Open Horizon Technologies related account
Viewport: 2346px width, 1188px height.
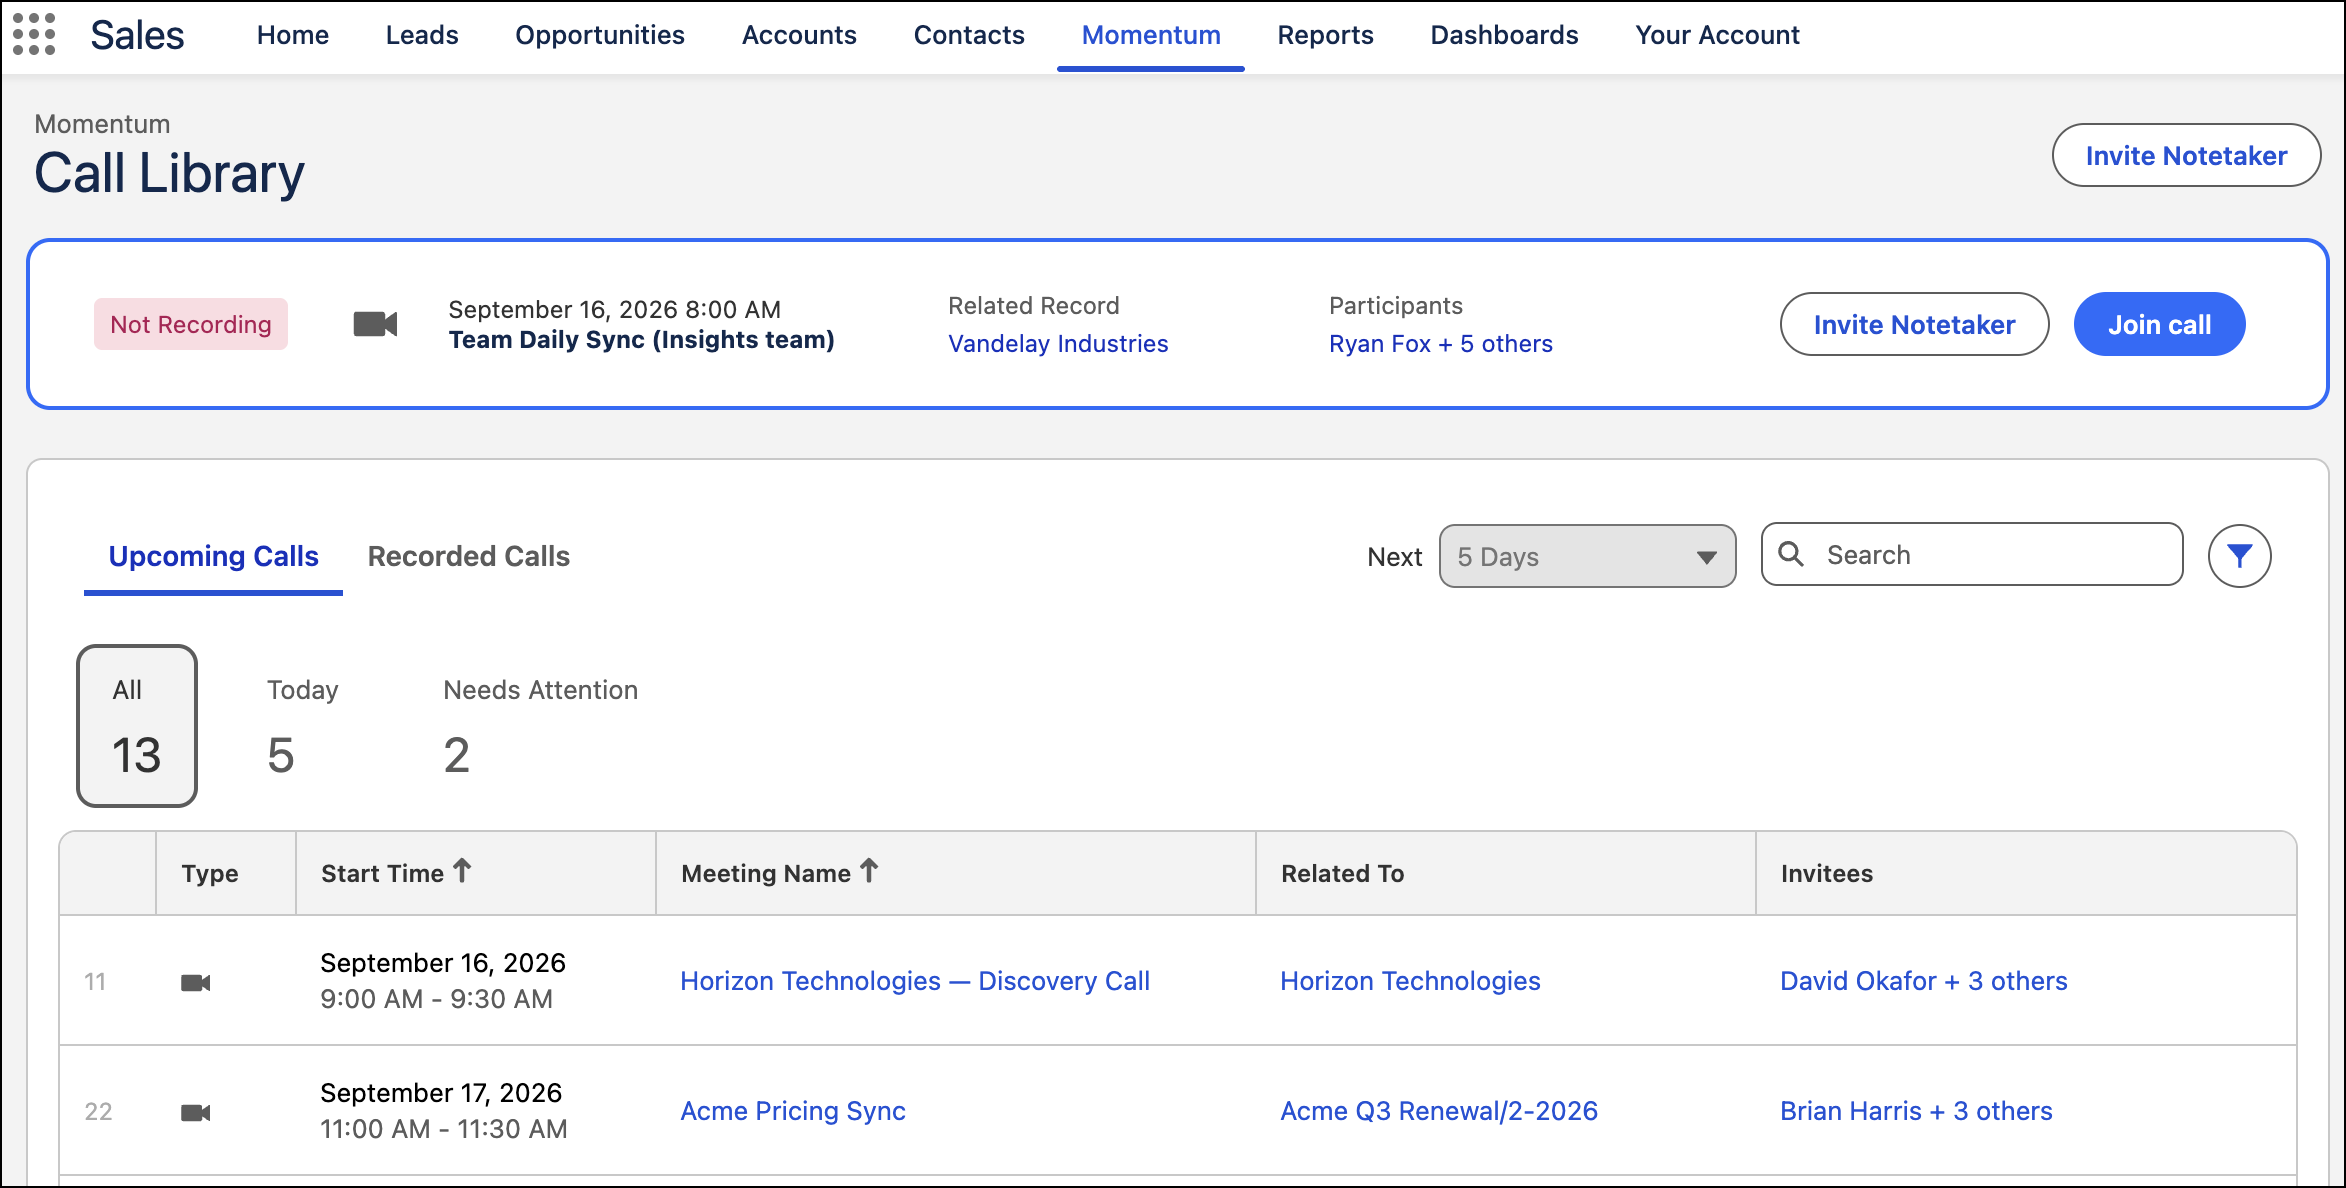tap(1410, 981)
